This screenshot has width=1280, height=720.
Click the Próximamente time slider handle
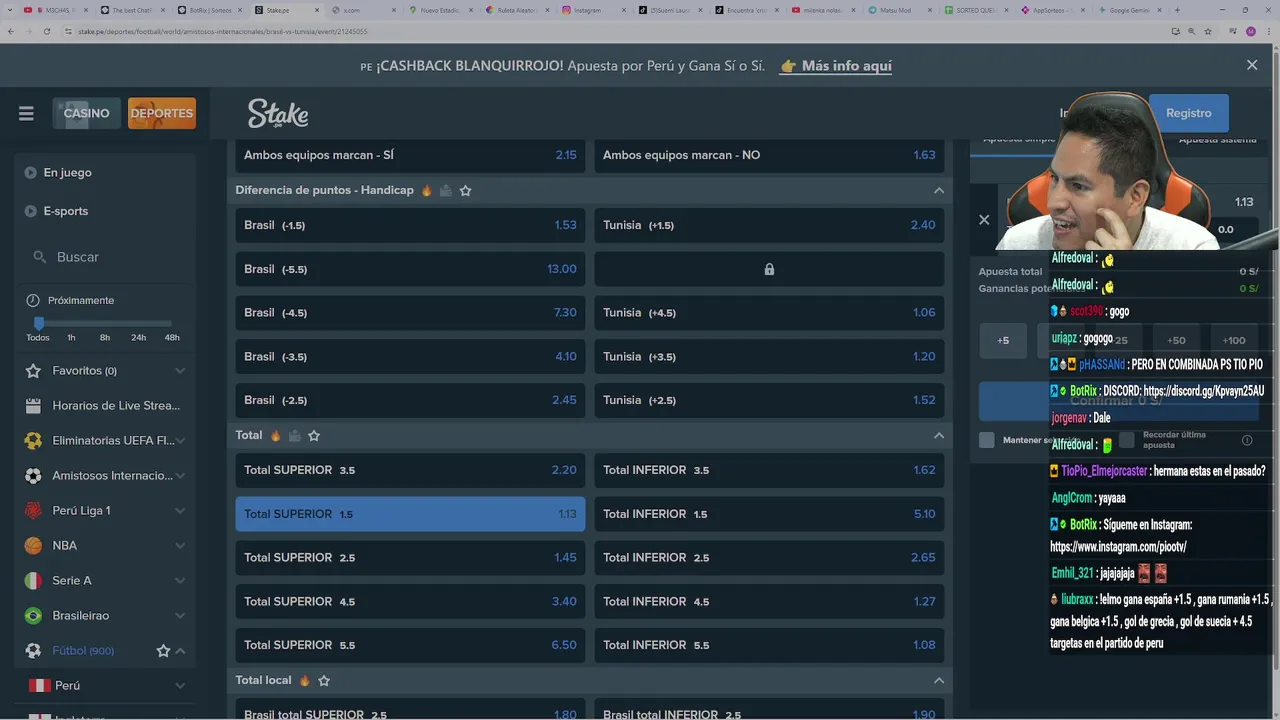38,323
